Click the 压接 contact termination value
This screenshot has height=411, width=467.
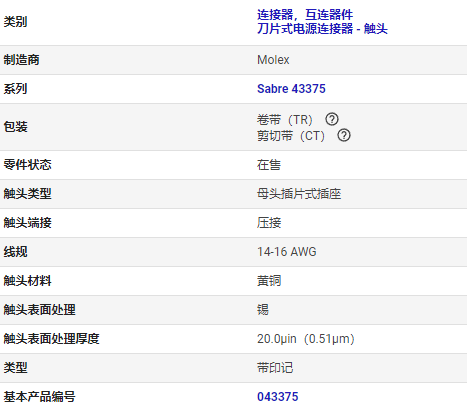[x=269, y=223]
